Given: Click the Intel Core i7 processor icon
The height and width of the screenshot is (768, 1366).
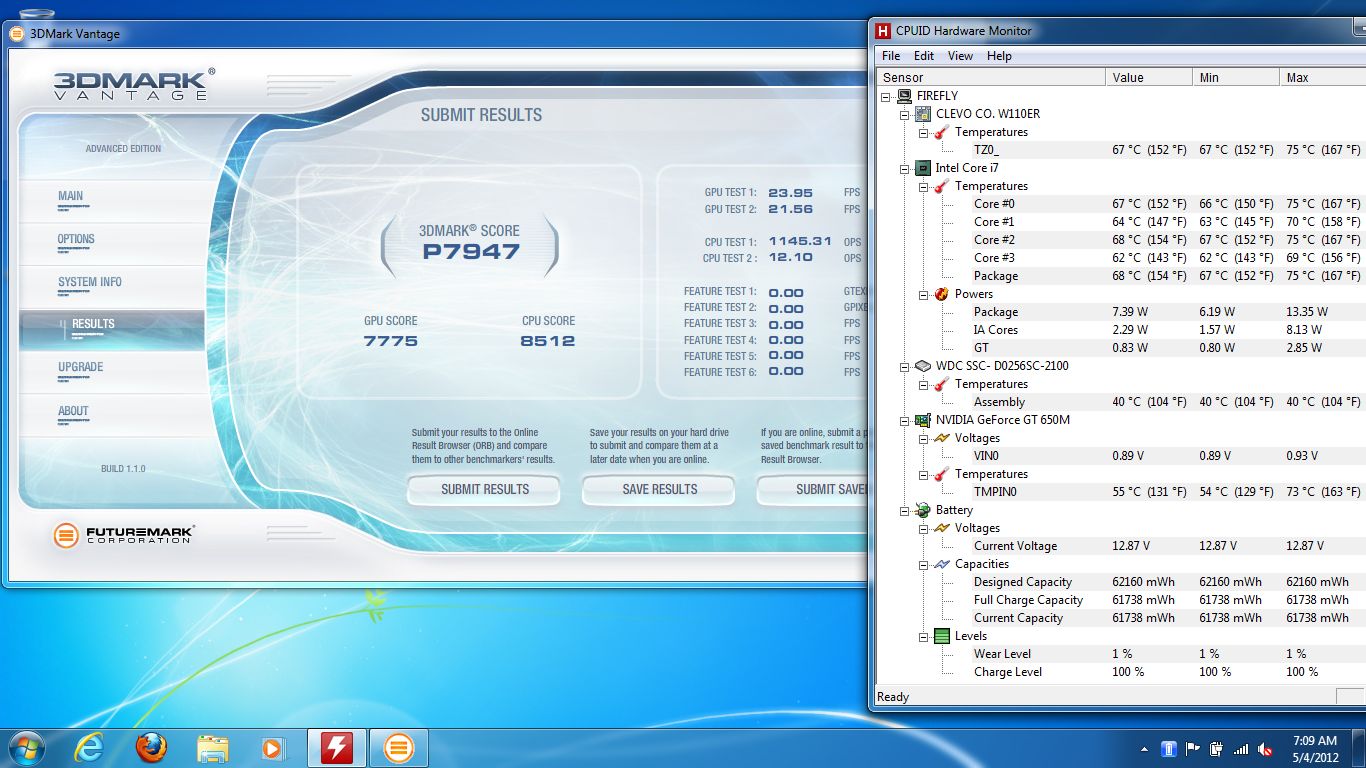Looking at the screenshot, I should [x=923, y=168].
